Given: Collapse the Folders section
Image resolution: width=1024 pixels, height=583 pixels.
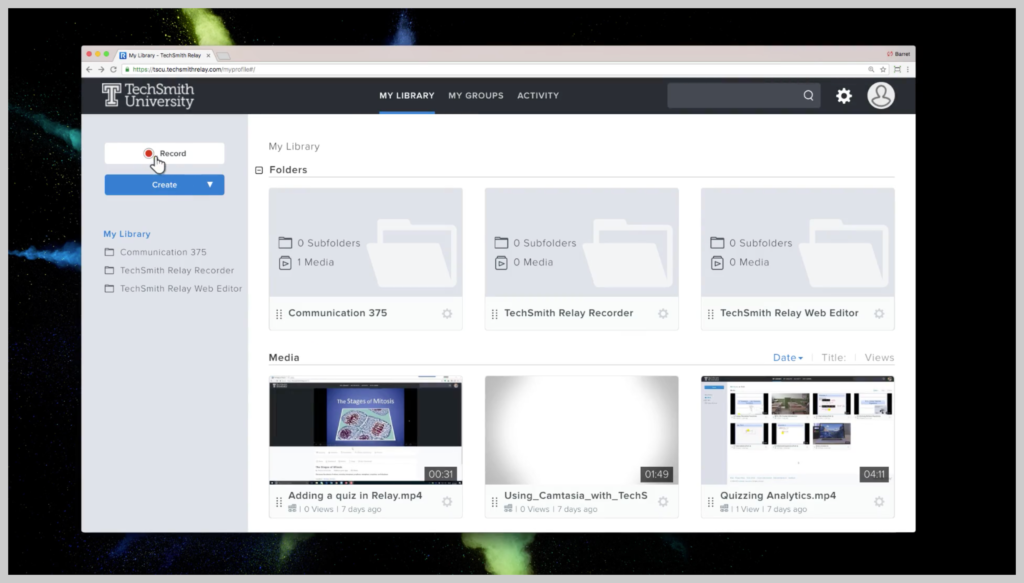Looking at the screenshot, I should tap(259, 170).
